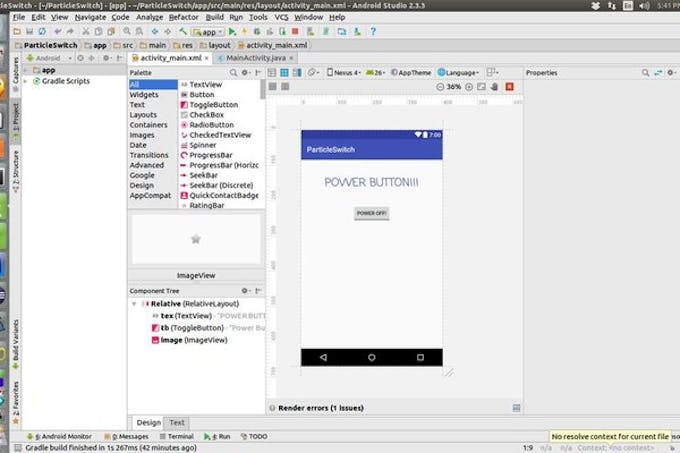
Task: Open Android project view dropdown
Action: pyautogui.click(x=49, y=58)
